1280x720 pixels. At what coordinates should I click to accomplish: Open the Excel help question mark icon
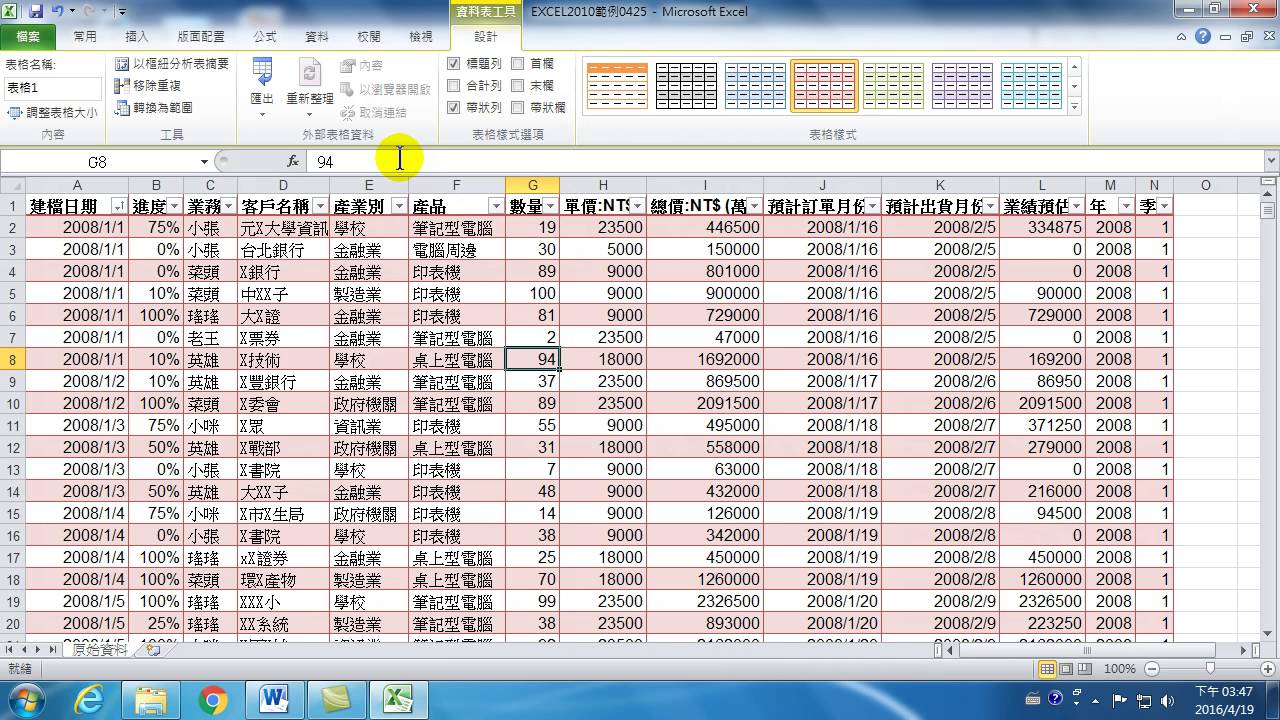[x=1203, y=36]
